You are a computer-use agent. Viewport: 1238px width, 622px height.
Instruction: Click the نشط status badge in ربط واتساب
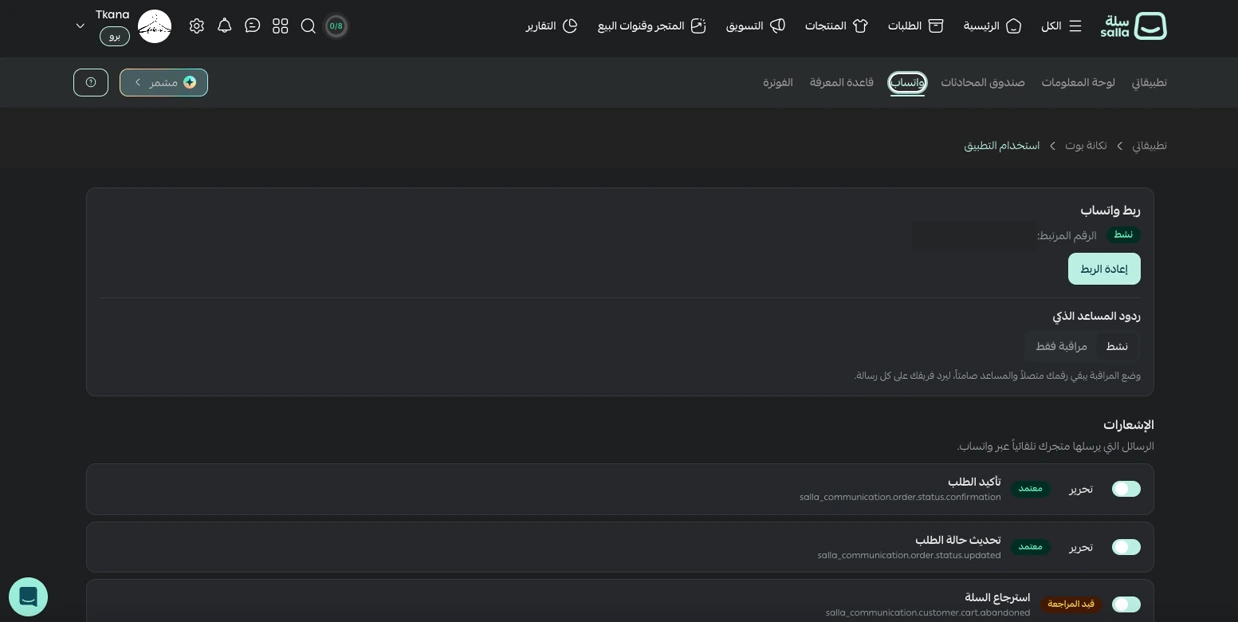pyautogui.click(x=1123, y=235)
